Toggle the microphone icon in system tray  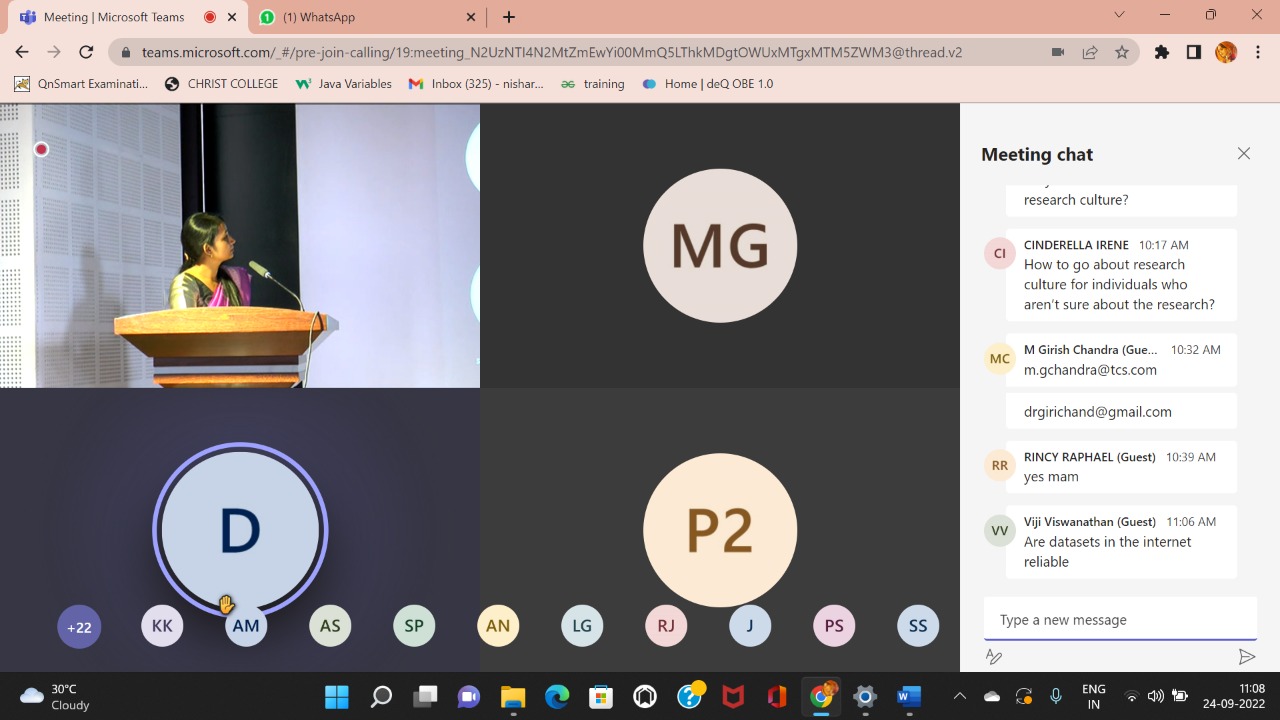pos(1056,696)
